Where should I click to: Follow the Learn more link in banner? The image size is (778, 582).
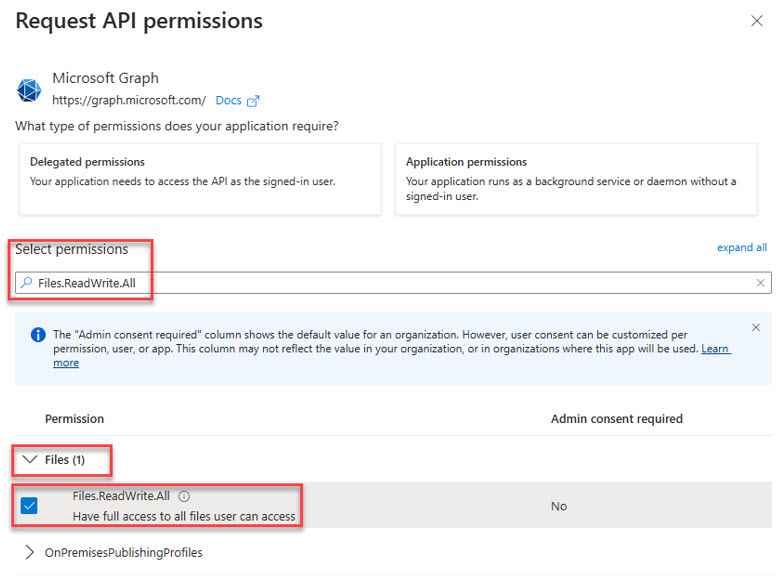(x=392, y=356)
